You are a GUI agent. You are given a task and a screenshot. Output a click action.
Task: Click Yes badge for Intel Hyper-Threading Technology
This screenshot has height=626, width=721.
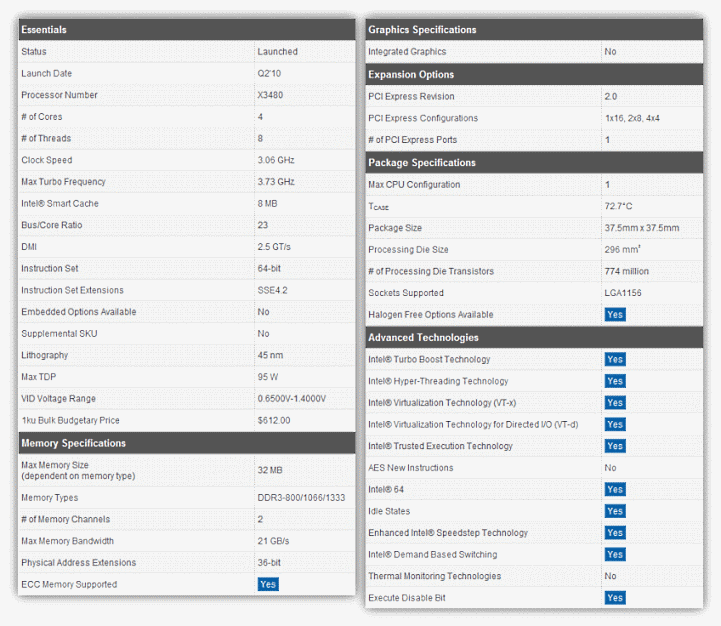(615, 381)
